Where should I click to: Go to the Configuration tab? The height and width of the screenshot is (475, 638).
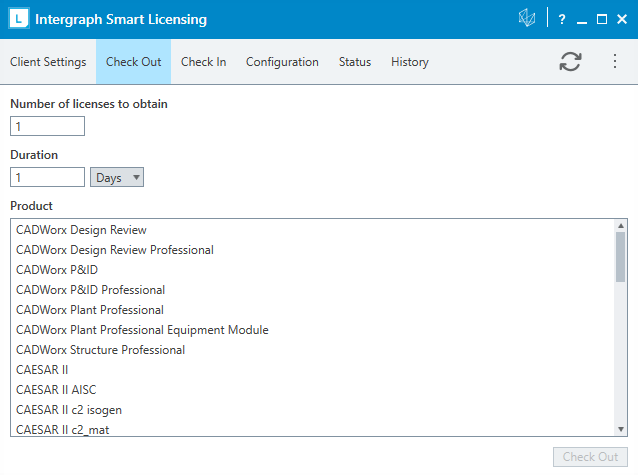tap(282, 62)
